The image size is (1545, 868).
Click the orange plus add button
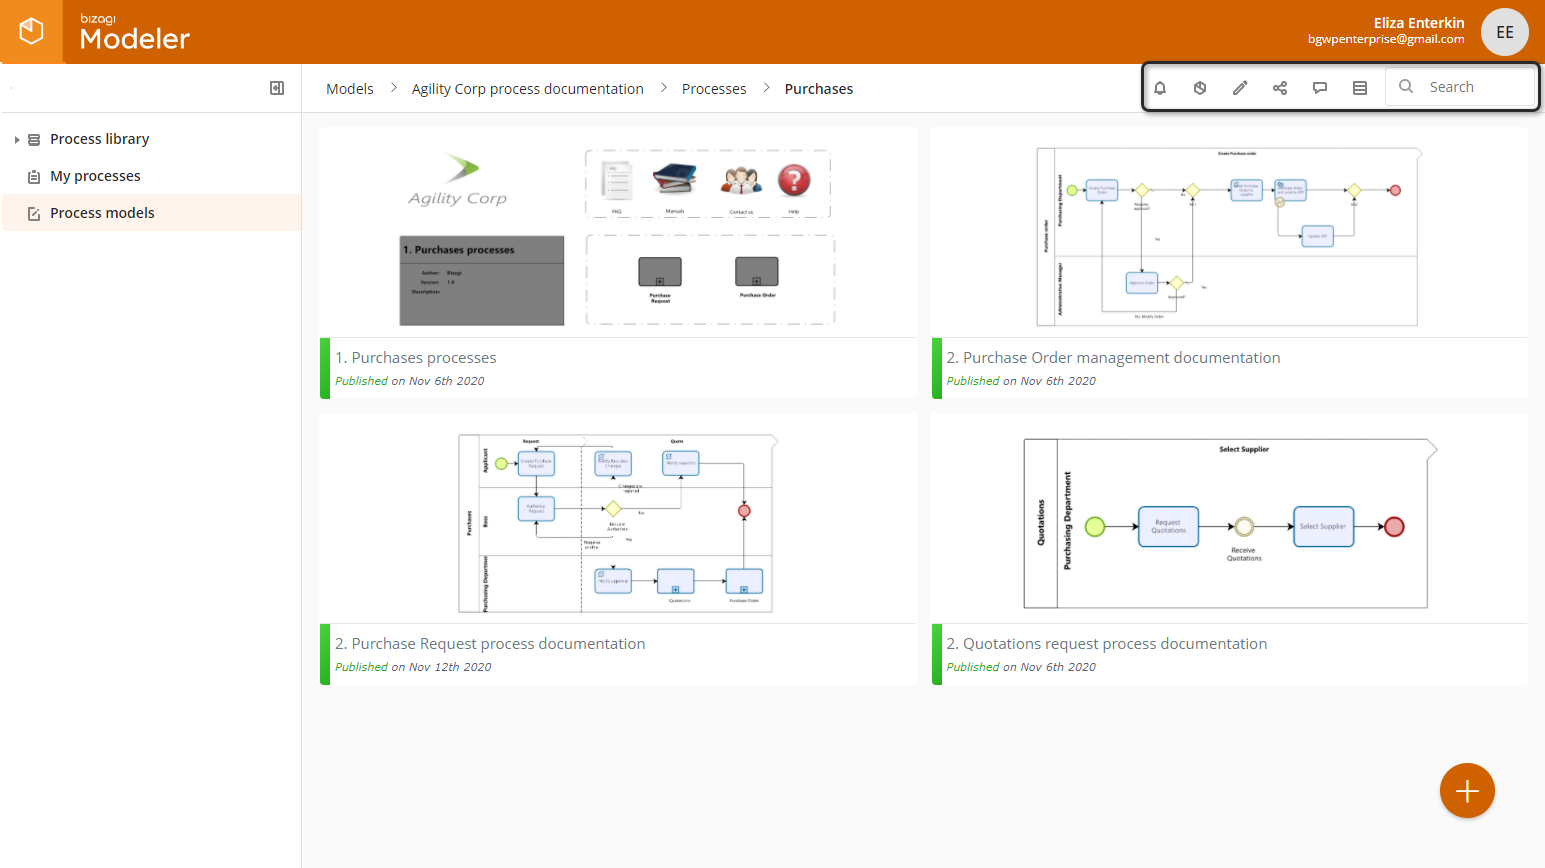pos(1467,791)
